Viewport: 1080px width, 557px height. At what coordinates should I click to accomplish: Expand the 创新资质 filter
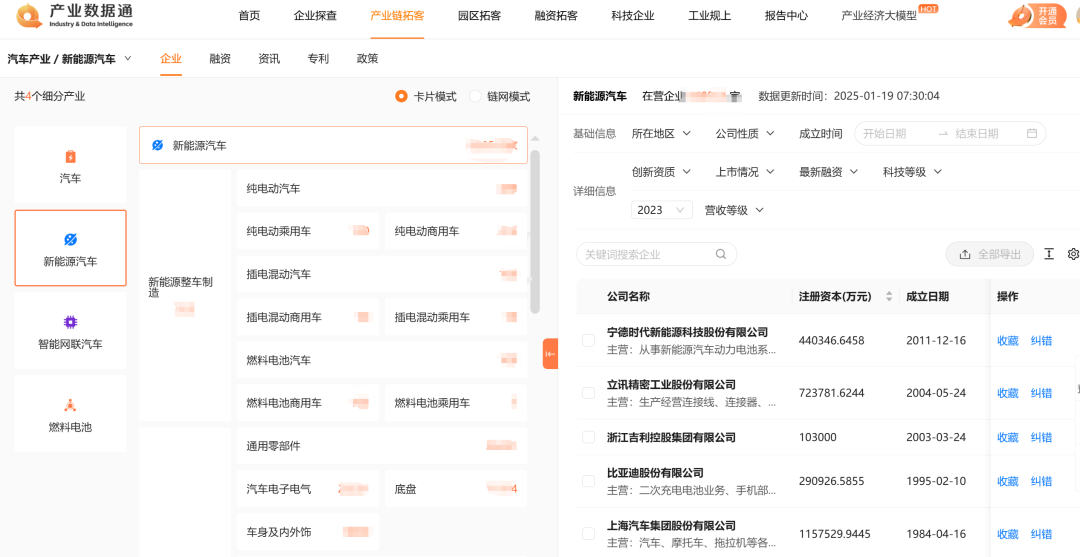pyautogui.click(x=661, y=172)
